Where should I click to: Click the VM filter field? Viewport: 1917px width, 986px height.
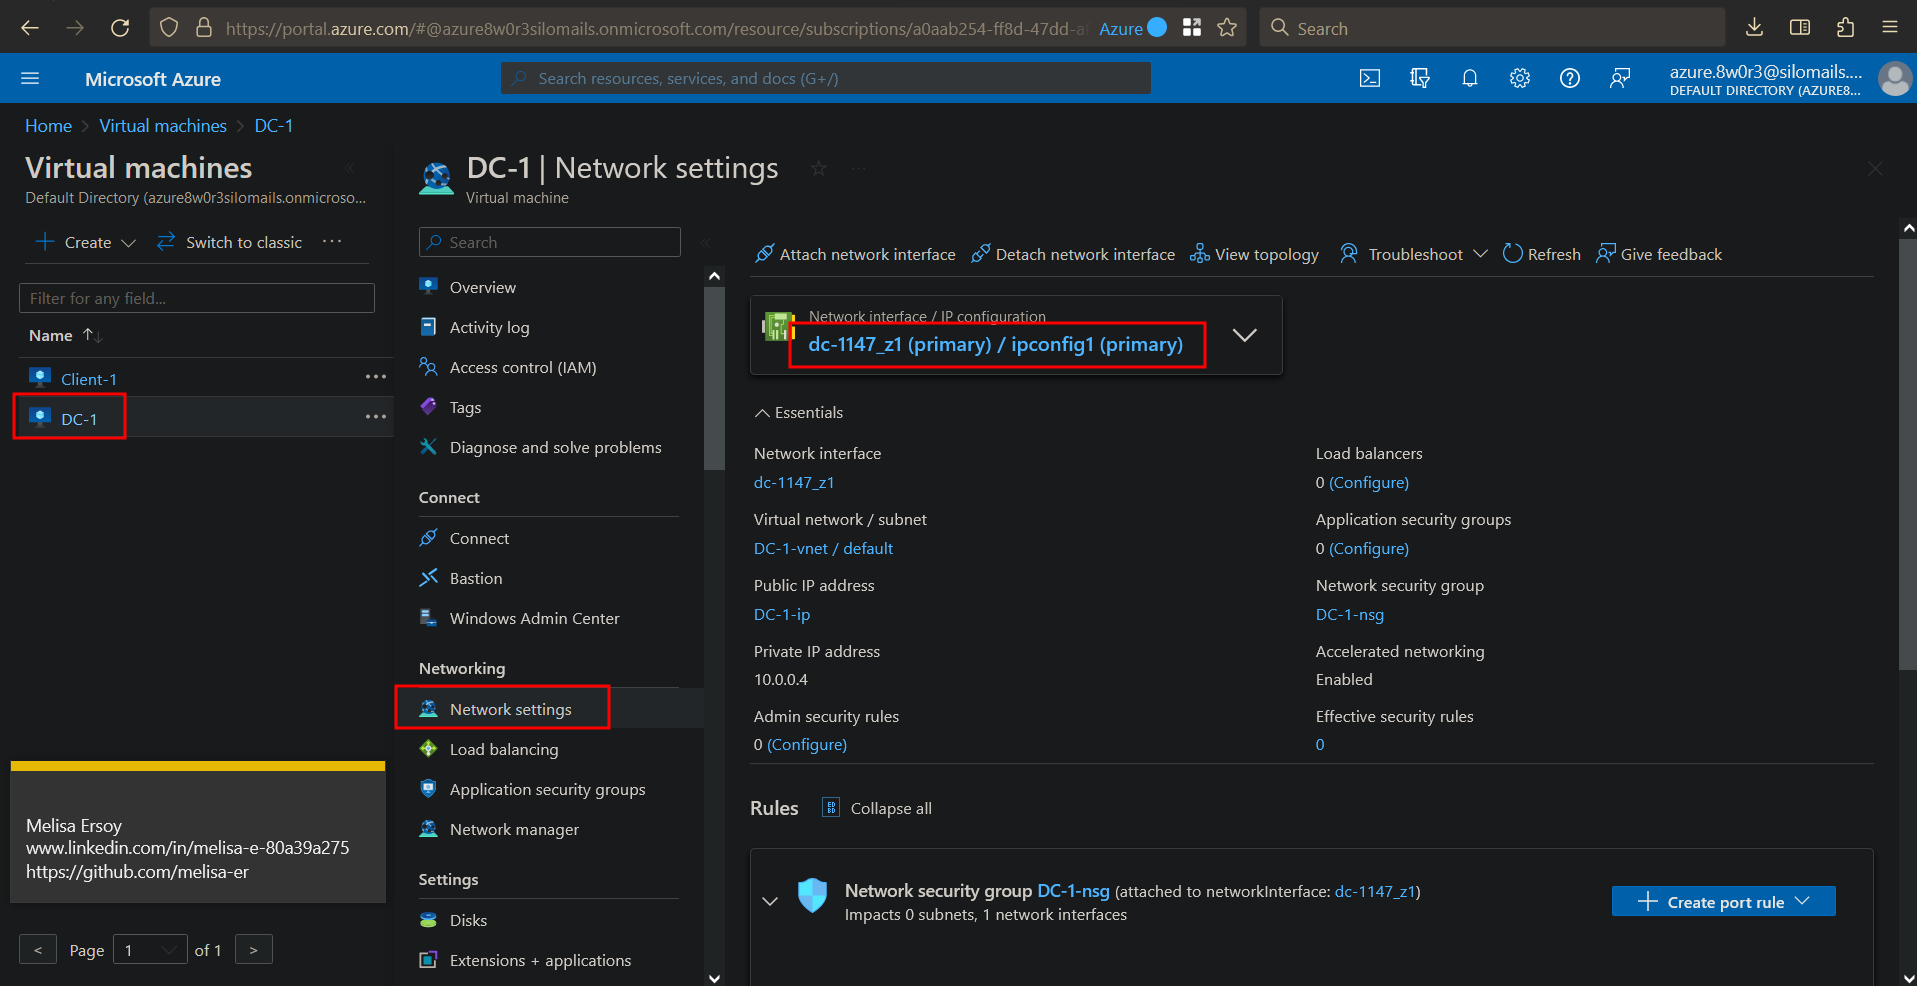point(196,297)
